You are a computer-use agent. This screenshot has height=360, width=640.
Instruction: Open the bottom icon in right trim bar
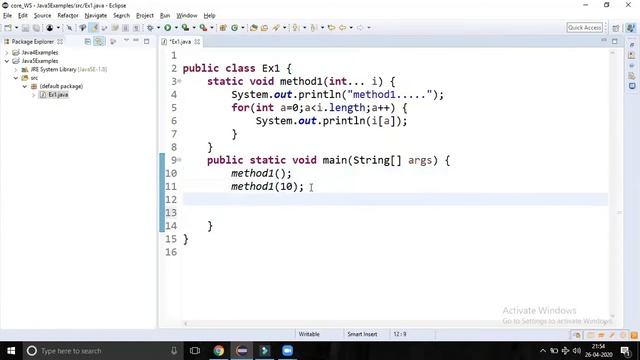tap(632, 86)
